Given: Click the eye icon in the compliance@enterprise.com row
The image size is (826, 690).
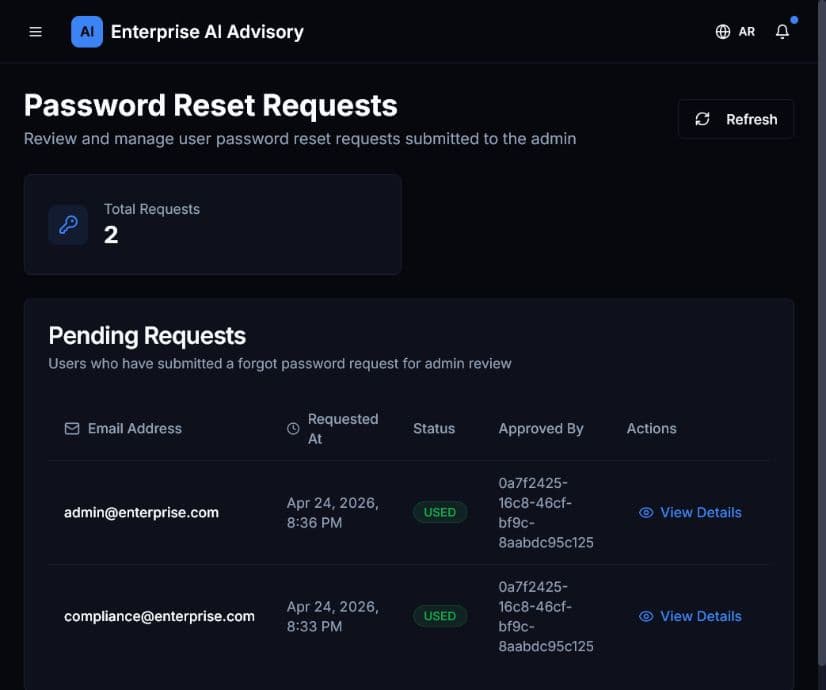Looking at the screenshot, I should [646, 616].
